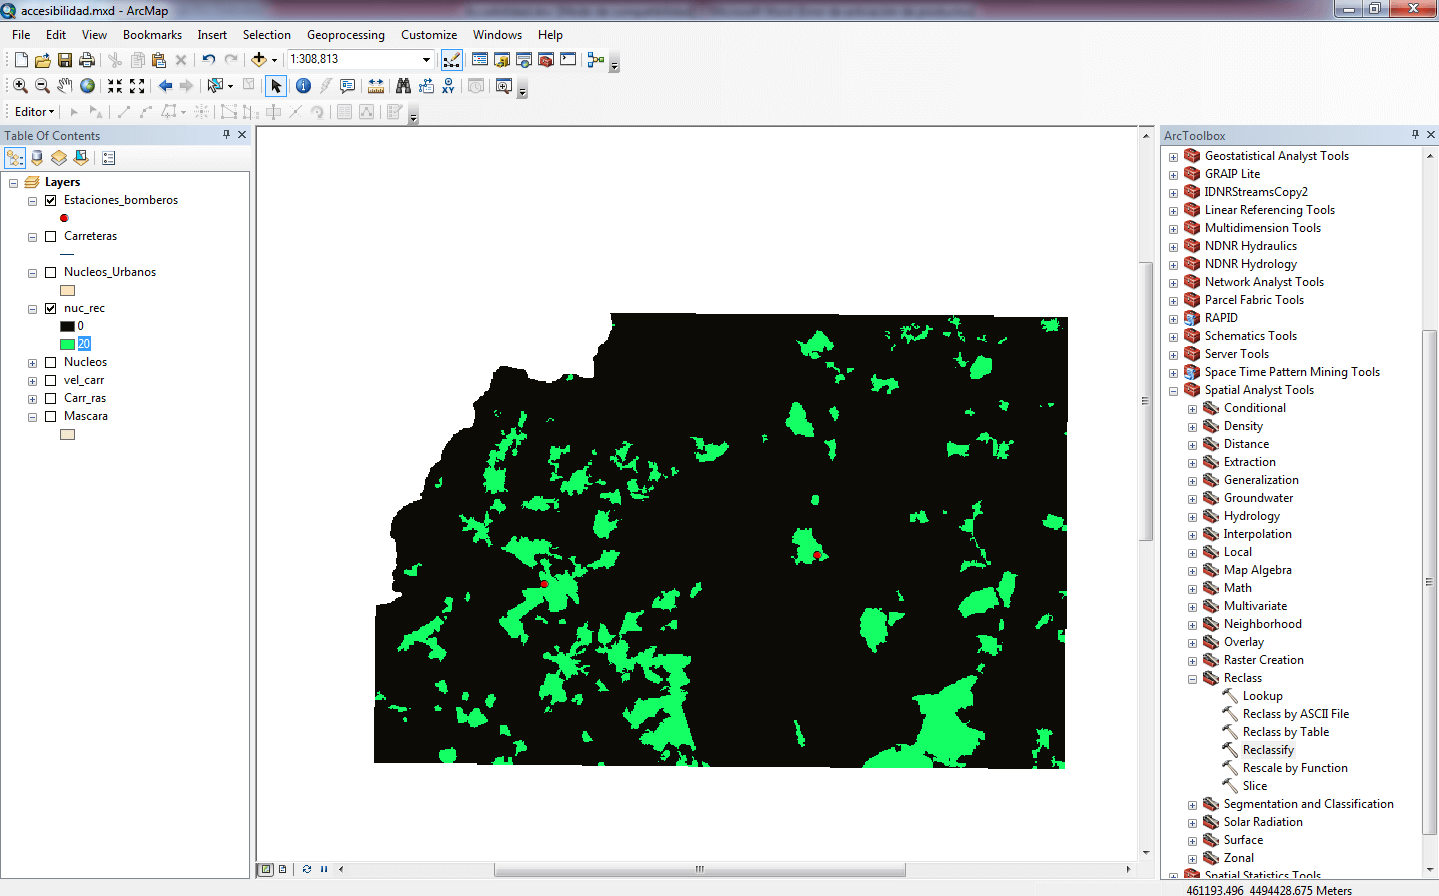Select the Identify tool

click(x=303, y=86)
